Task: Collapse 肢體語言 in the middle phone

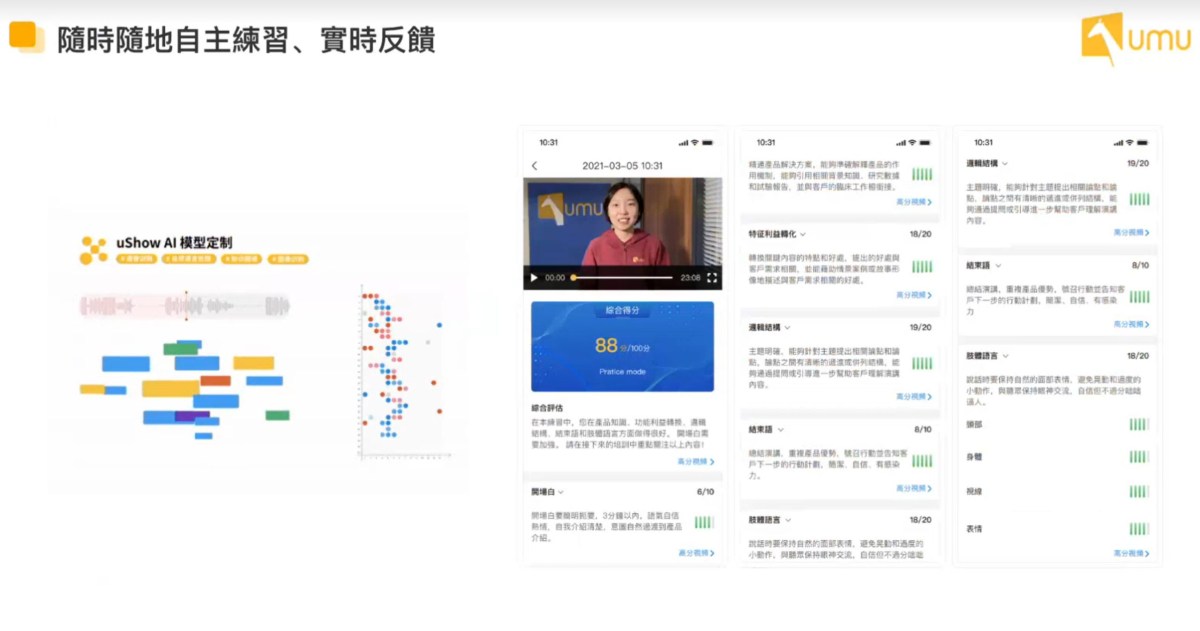Action: (x=787, y=520)
